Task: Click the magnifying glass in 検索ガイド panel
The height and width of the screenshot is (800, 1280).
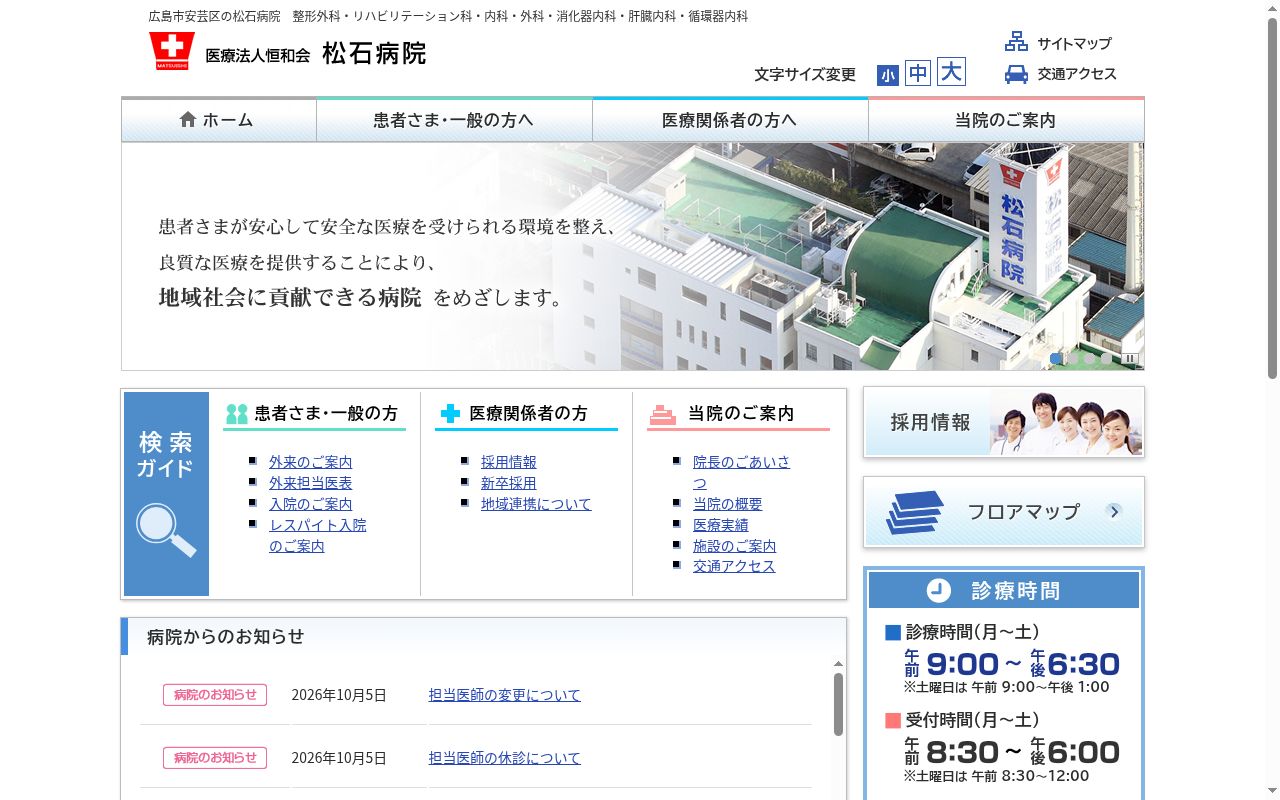Action: click(166, 530)
